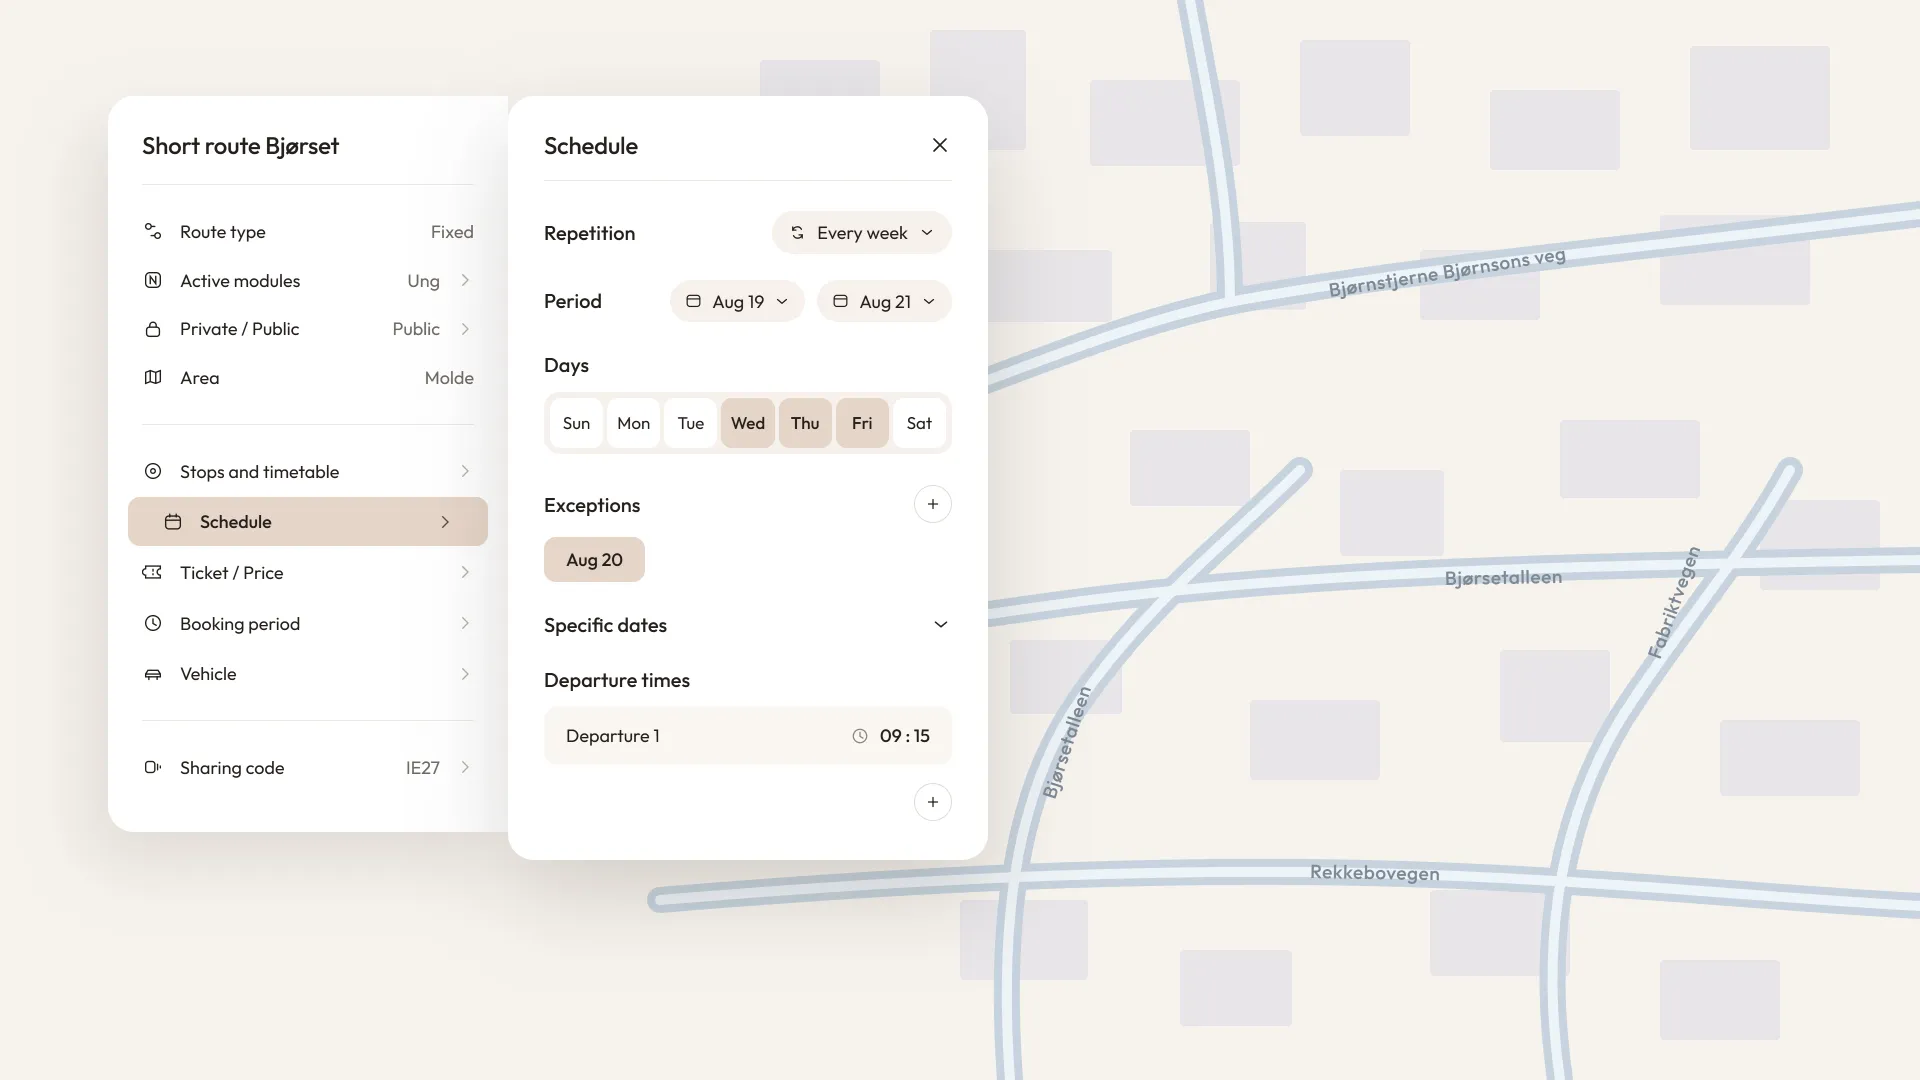Select Ticket / Price menu item
Screen dimensions: 1920x1080
308,573
